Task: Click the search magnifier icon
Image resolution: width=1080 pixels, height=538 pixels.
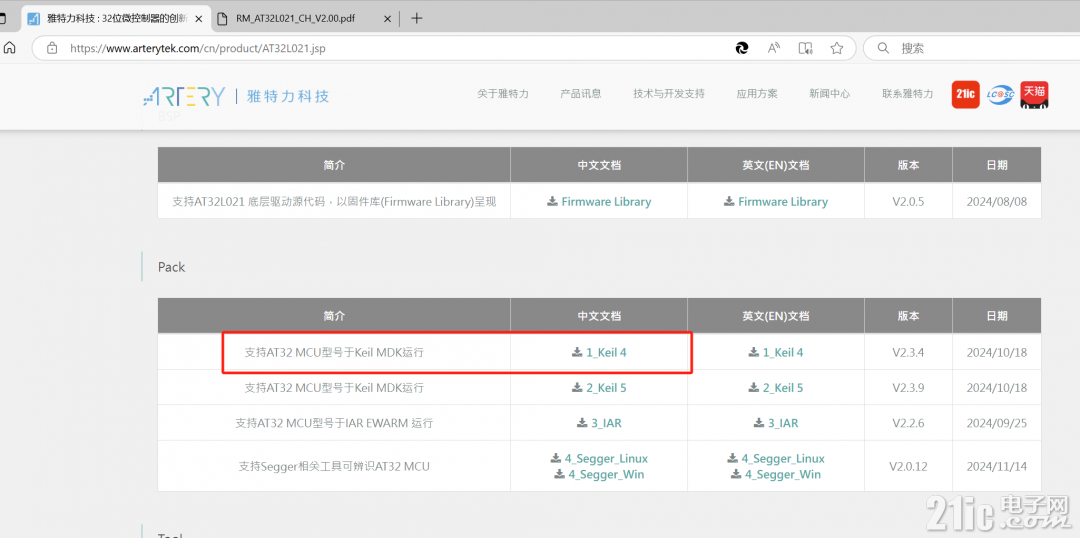Action: (884, 48)
